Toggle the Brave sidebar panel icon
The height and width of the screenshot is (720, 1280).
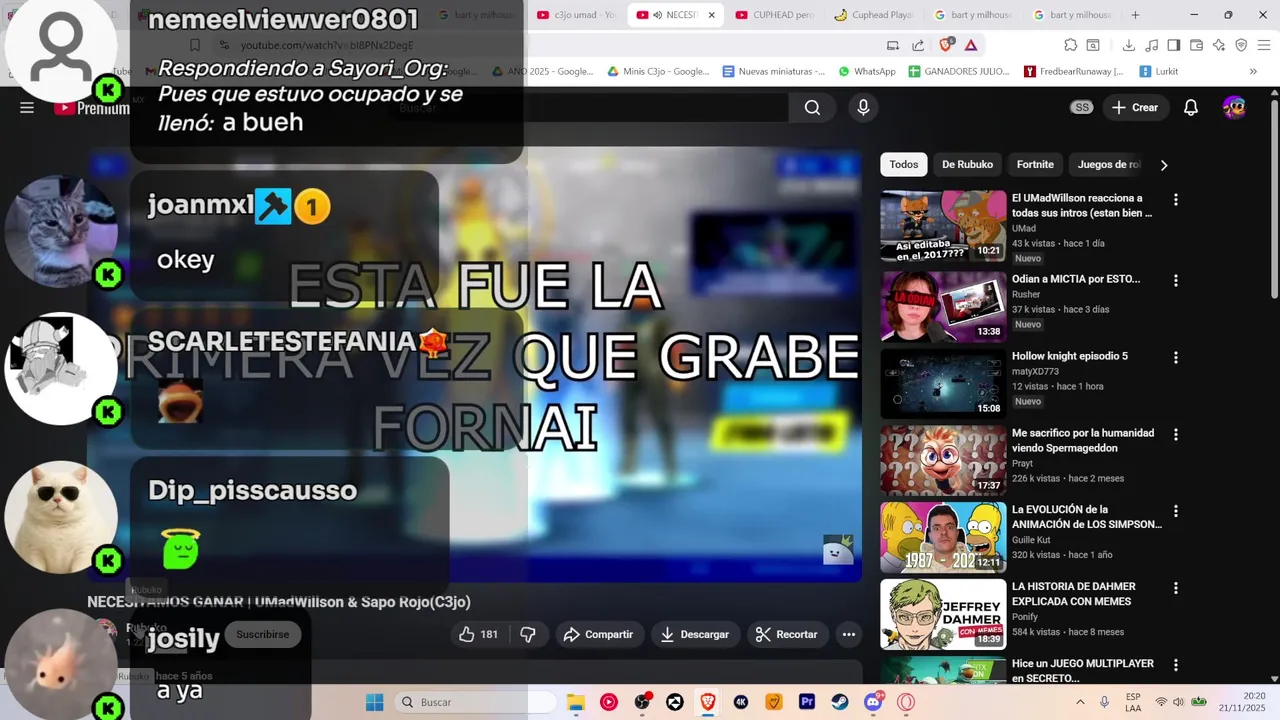click(x=1174, y=45)
